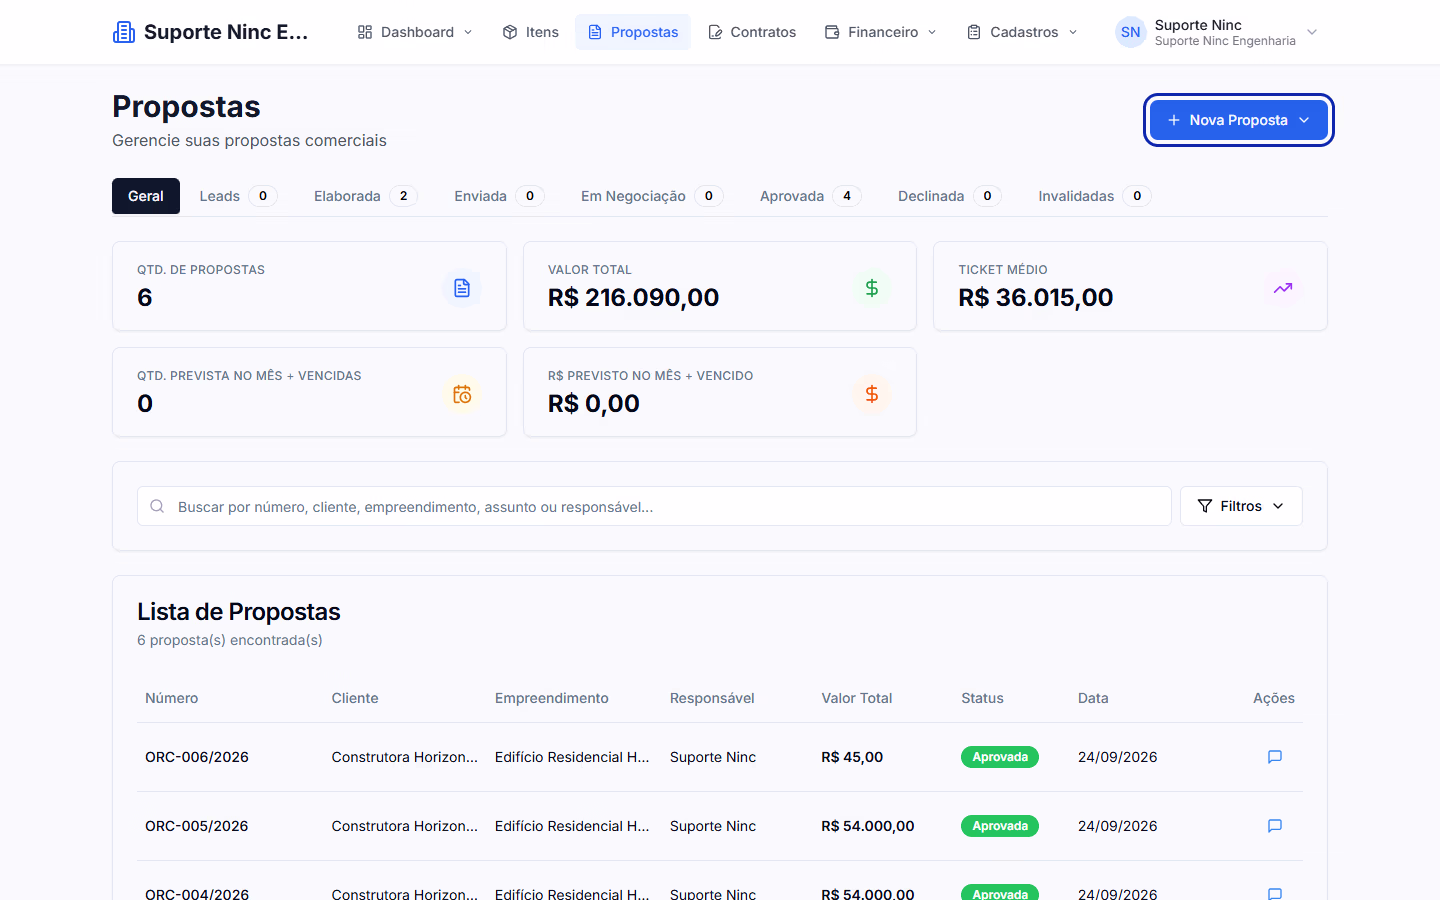Click the Número column header

172,698
